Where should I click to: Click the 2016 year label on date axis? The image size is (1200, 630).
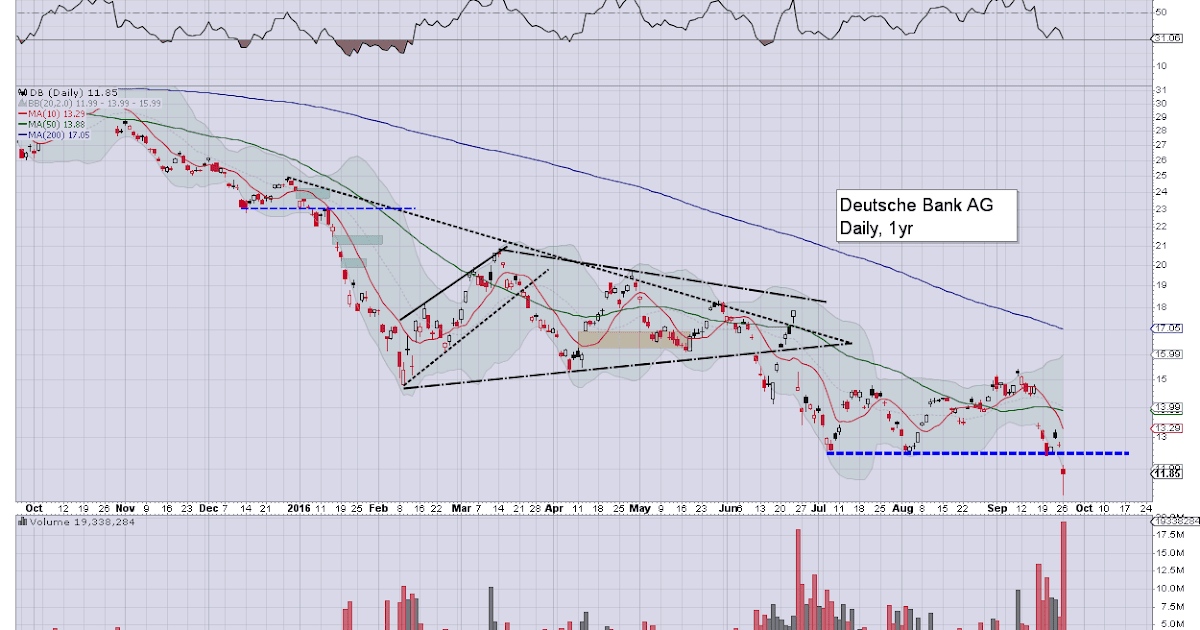pos(300,507)
